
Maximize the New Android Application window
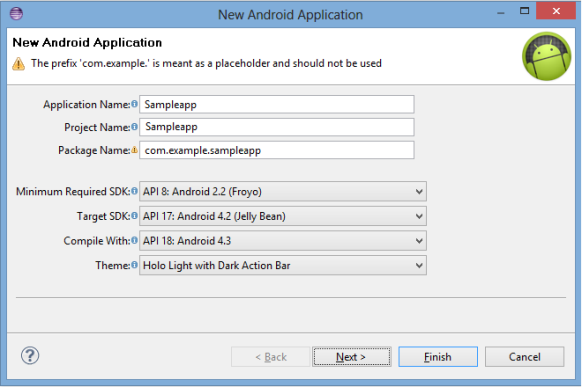tap(524, 11)
